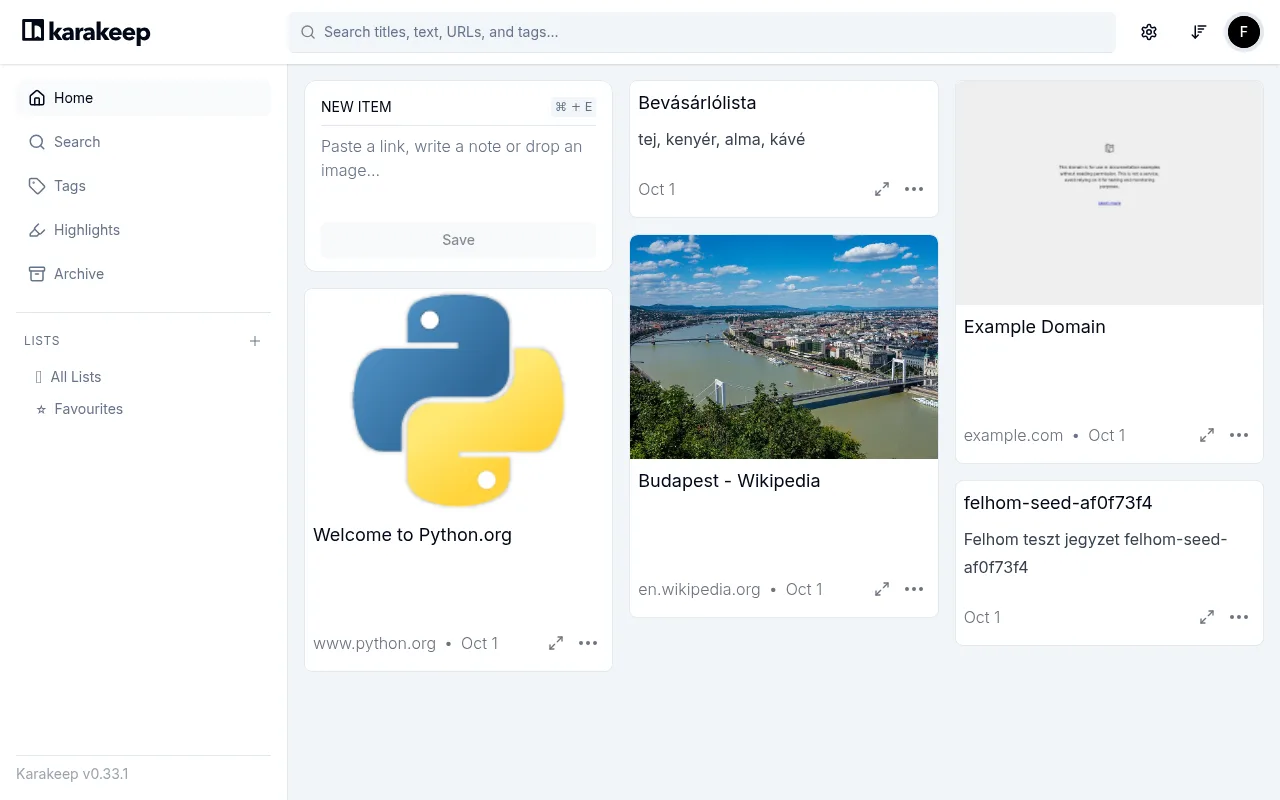Open more options for Bevásárlólista
1280x800 pixels.
click(914, 189)
